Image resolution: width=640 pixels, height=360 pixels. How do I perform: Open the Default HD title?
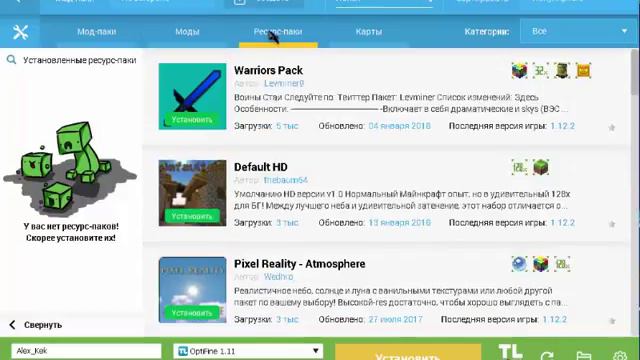click(261, 167)
